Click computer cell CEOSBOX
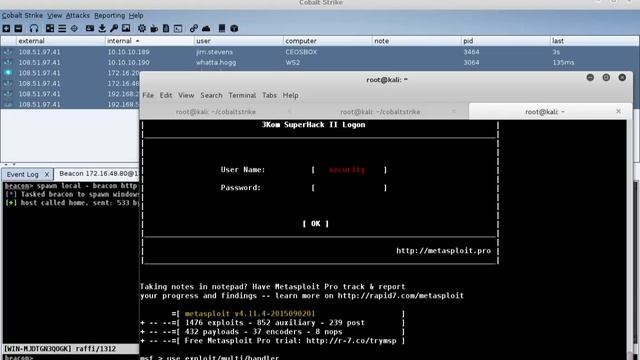Screen dimensions: 640x360 301,52
